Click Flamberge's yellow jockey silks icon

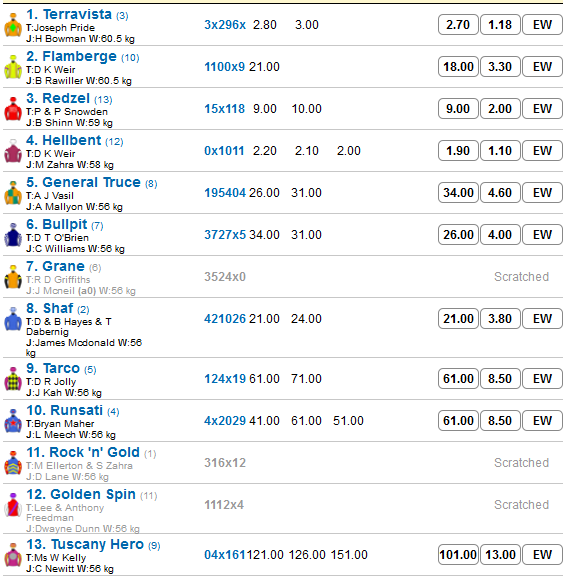click(x=13, y=67)
